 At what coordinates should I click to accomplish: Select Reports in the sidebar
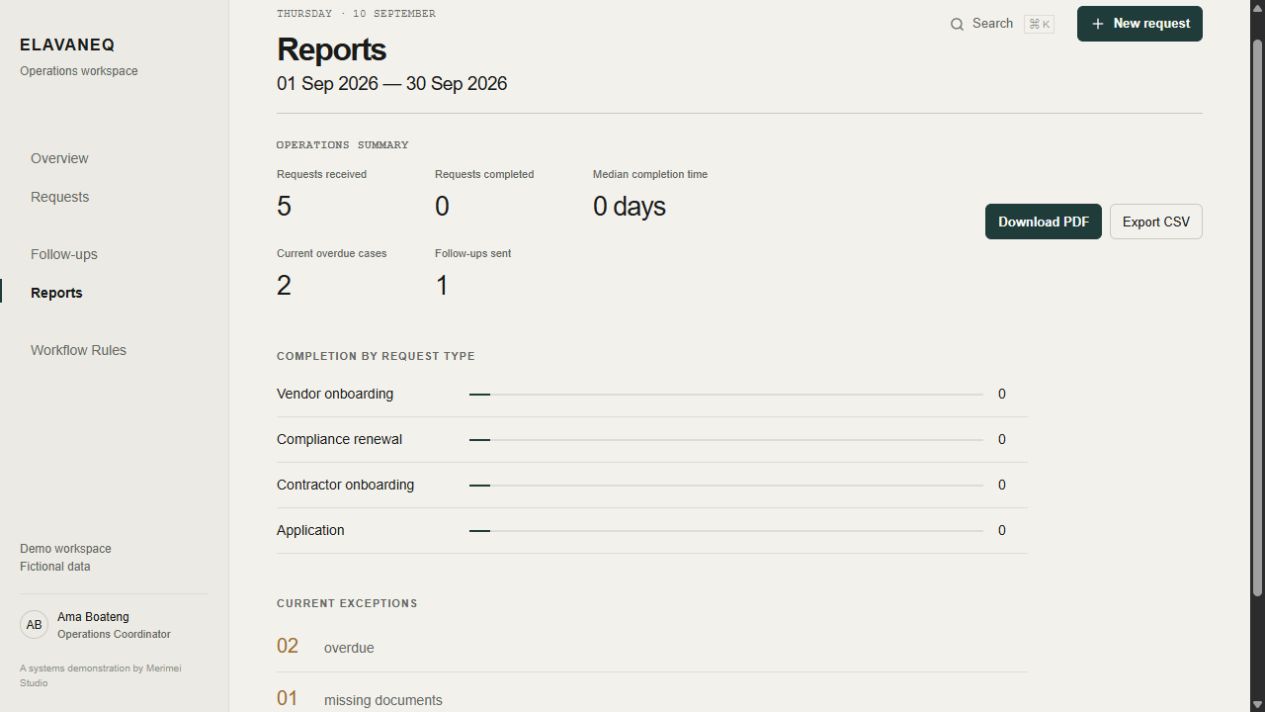[x=56, y=293]
